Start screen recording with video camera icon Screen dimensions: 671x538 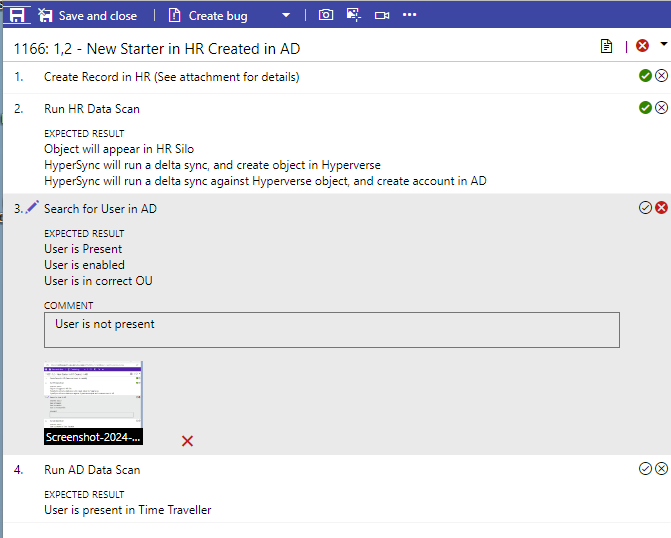(x=381, y=16)
